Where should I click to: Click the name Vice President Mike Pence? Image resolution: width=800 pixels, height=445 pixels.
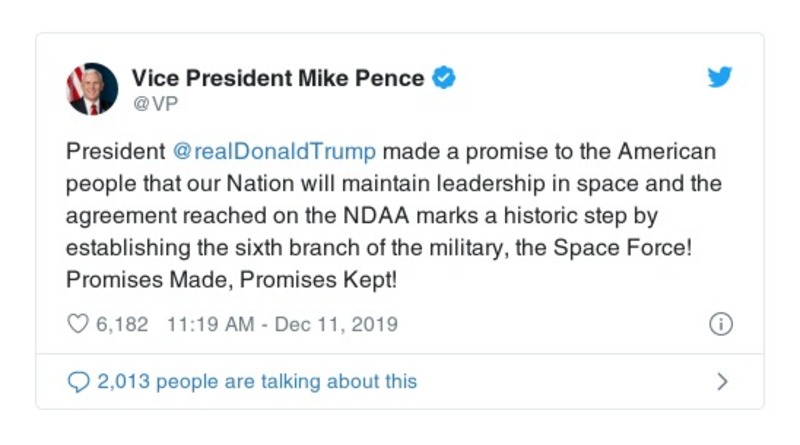[279, 78]
